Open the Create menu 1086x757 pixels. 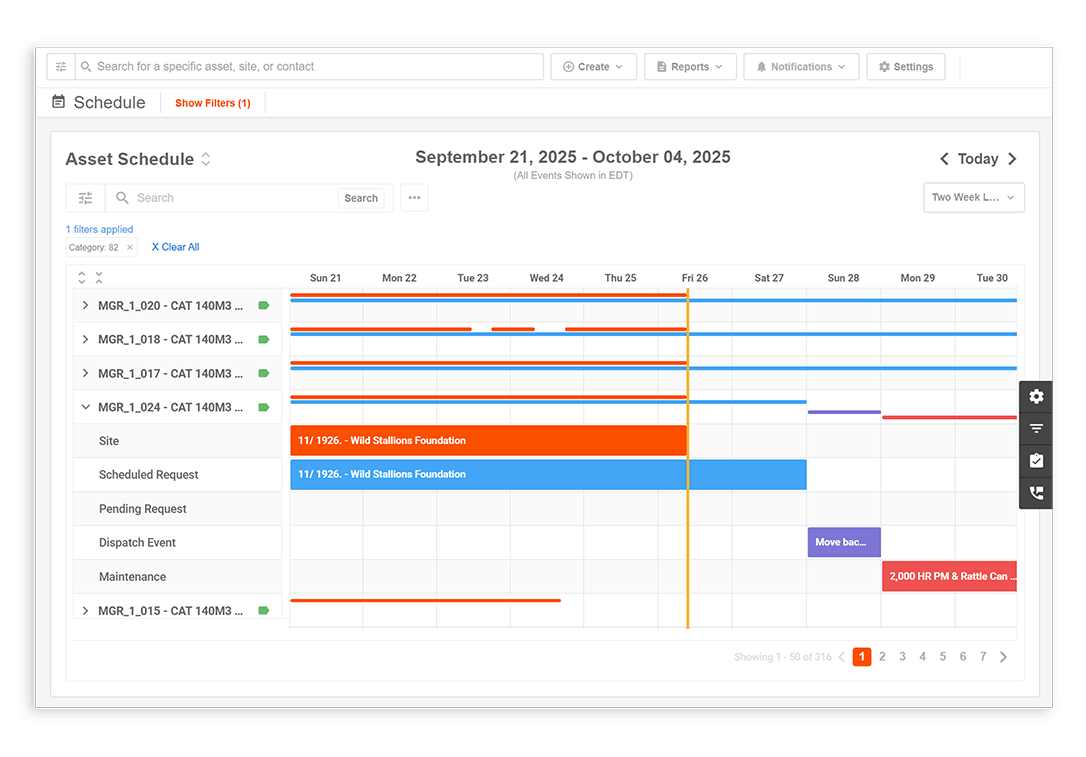(593, 66)
